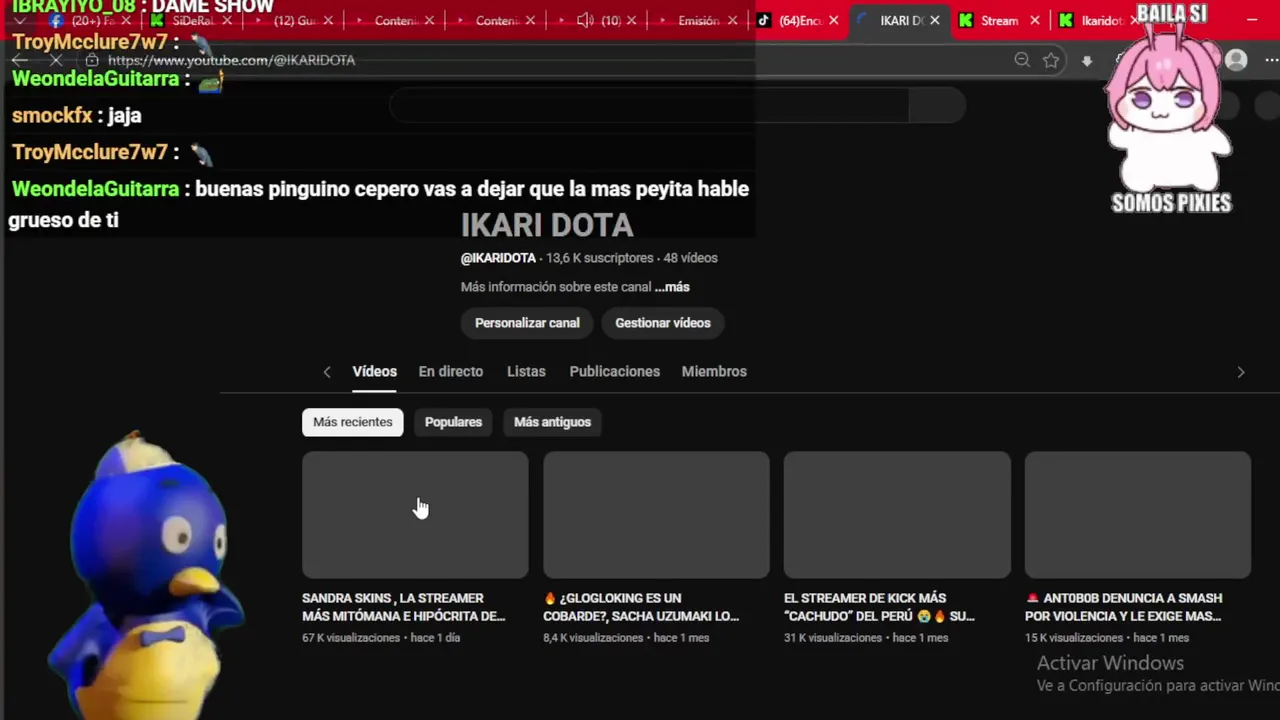Image resolution: width=1280 pixels, height=720 pixels.
Task: Open the EL STREAMER DE KICK thumbnail
Action: pos(897,514)
